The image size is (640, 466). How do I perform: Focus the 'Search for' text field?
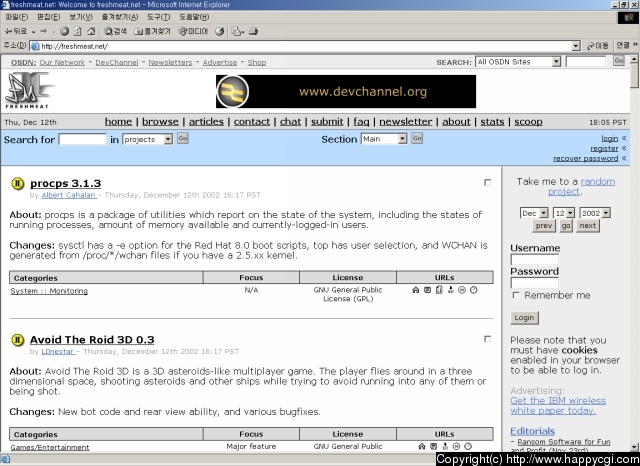[82, 140]
